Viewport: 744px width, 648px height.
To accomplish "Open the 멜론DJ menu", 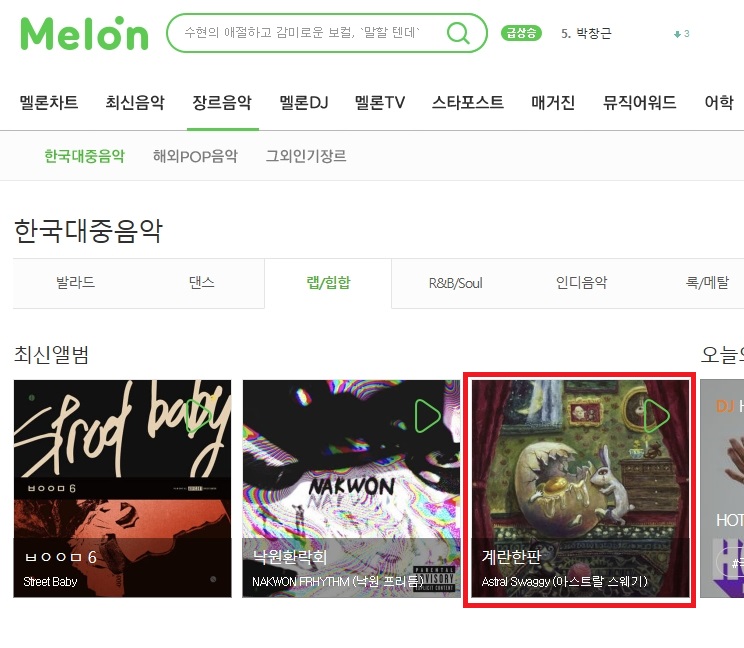I will pyautogui.click(x=304, y=102).
